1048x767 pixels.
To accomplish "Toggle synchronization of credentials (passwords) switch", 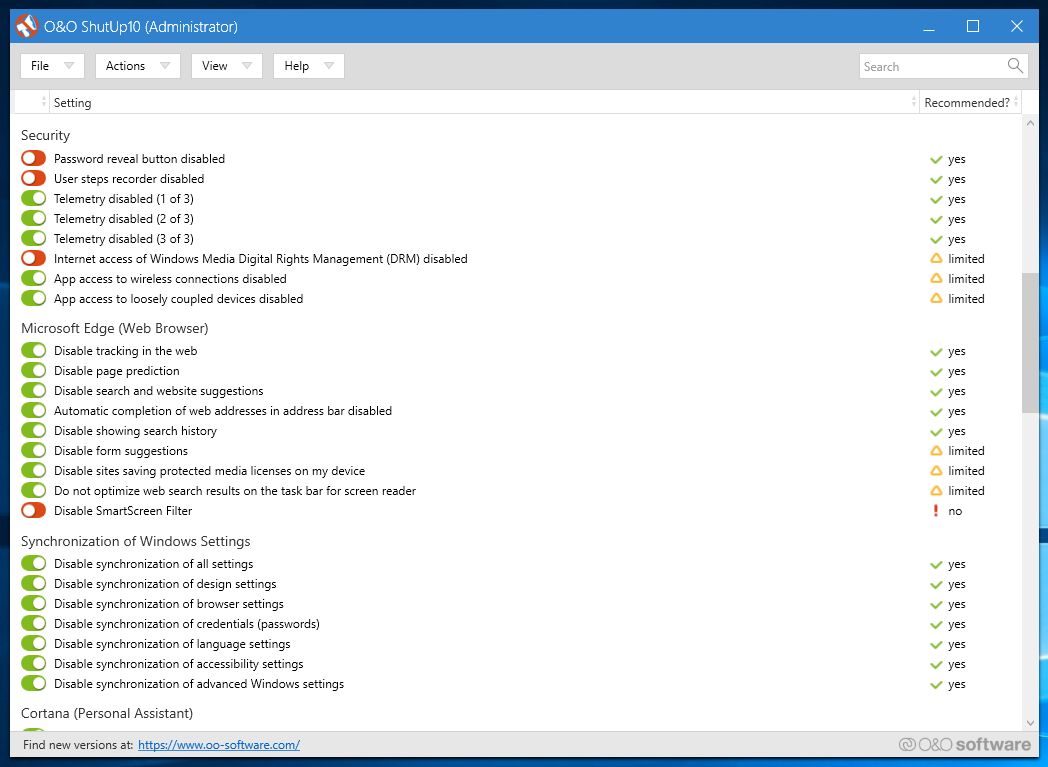I will (x=33, y=624).
